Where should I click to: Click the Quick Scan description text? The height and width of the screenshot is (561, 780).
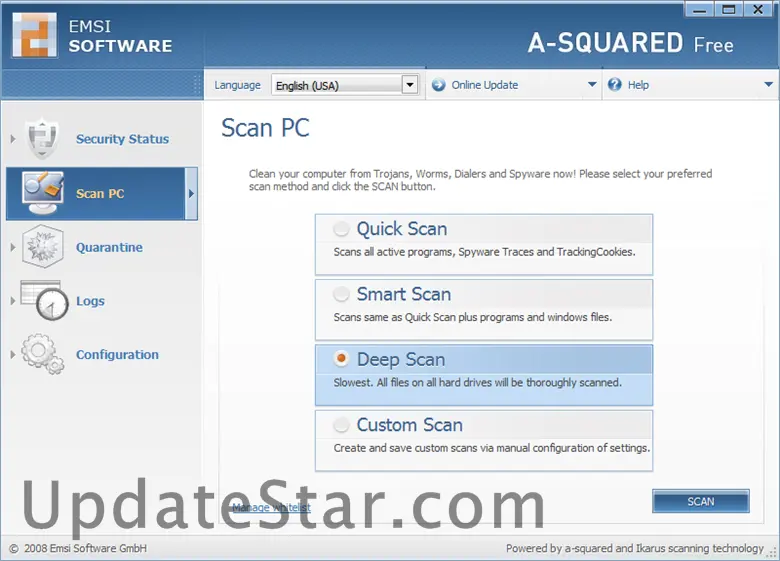click(x=484, y=252)
